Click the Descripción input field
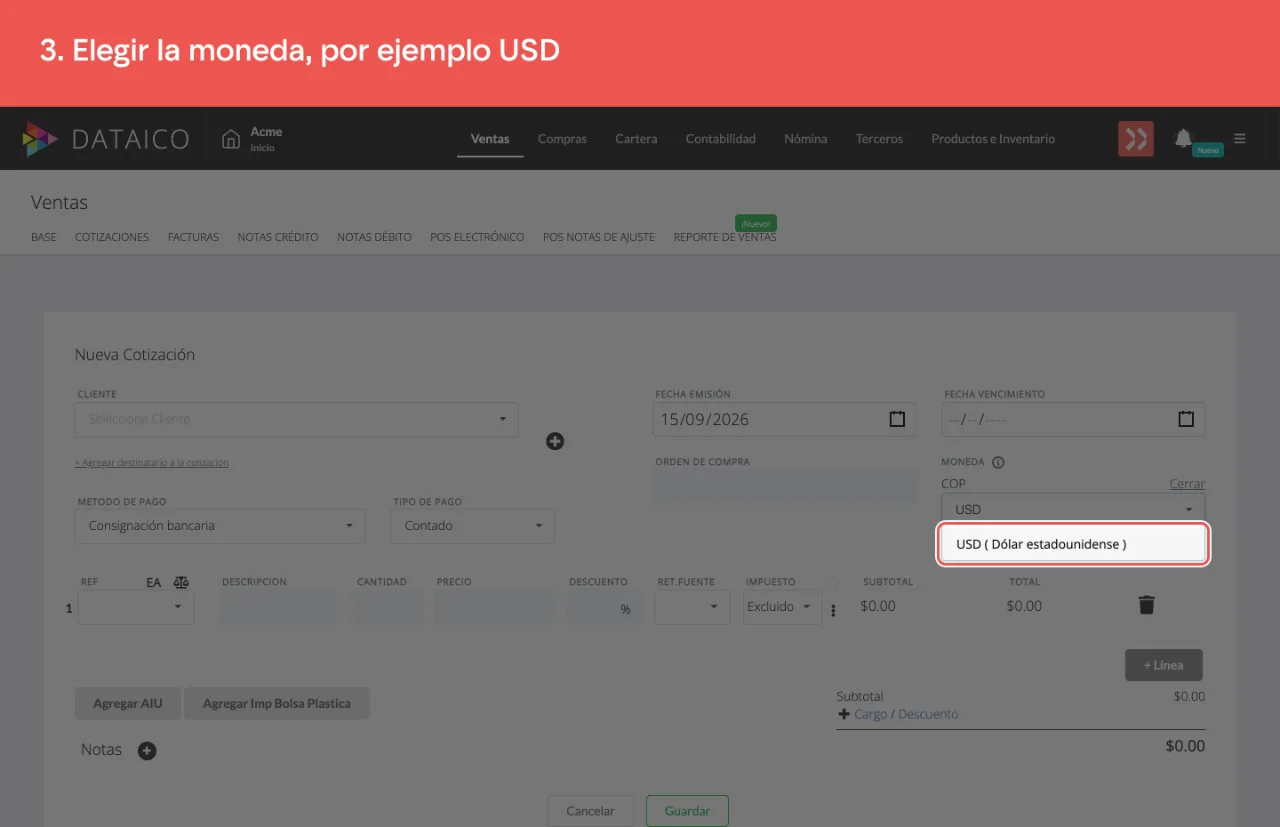 [280, 607]
